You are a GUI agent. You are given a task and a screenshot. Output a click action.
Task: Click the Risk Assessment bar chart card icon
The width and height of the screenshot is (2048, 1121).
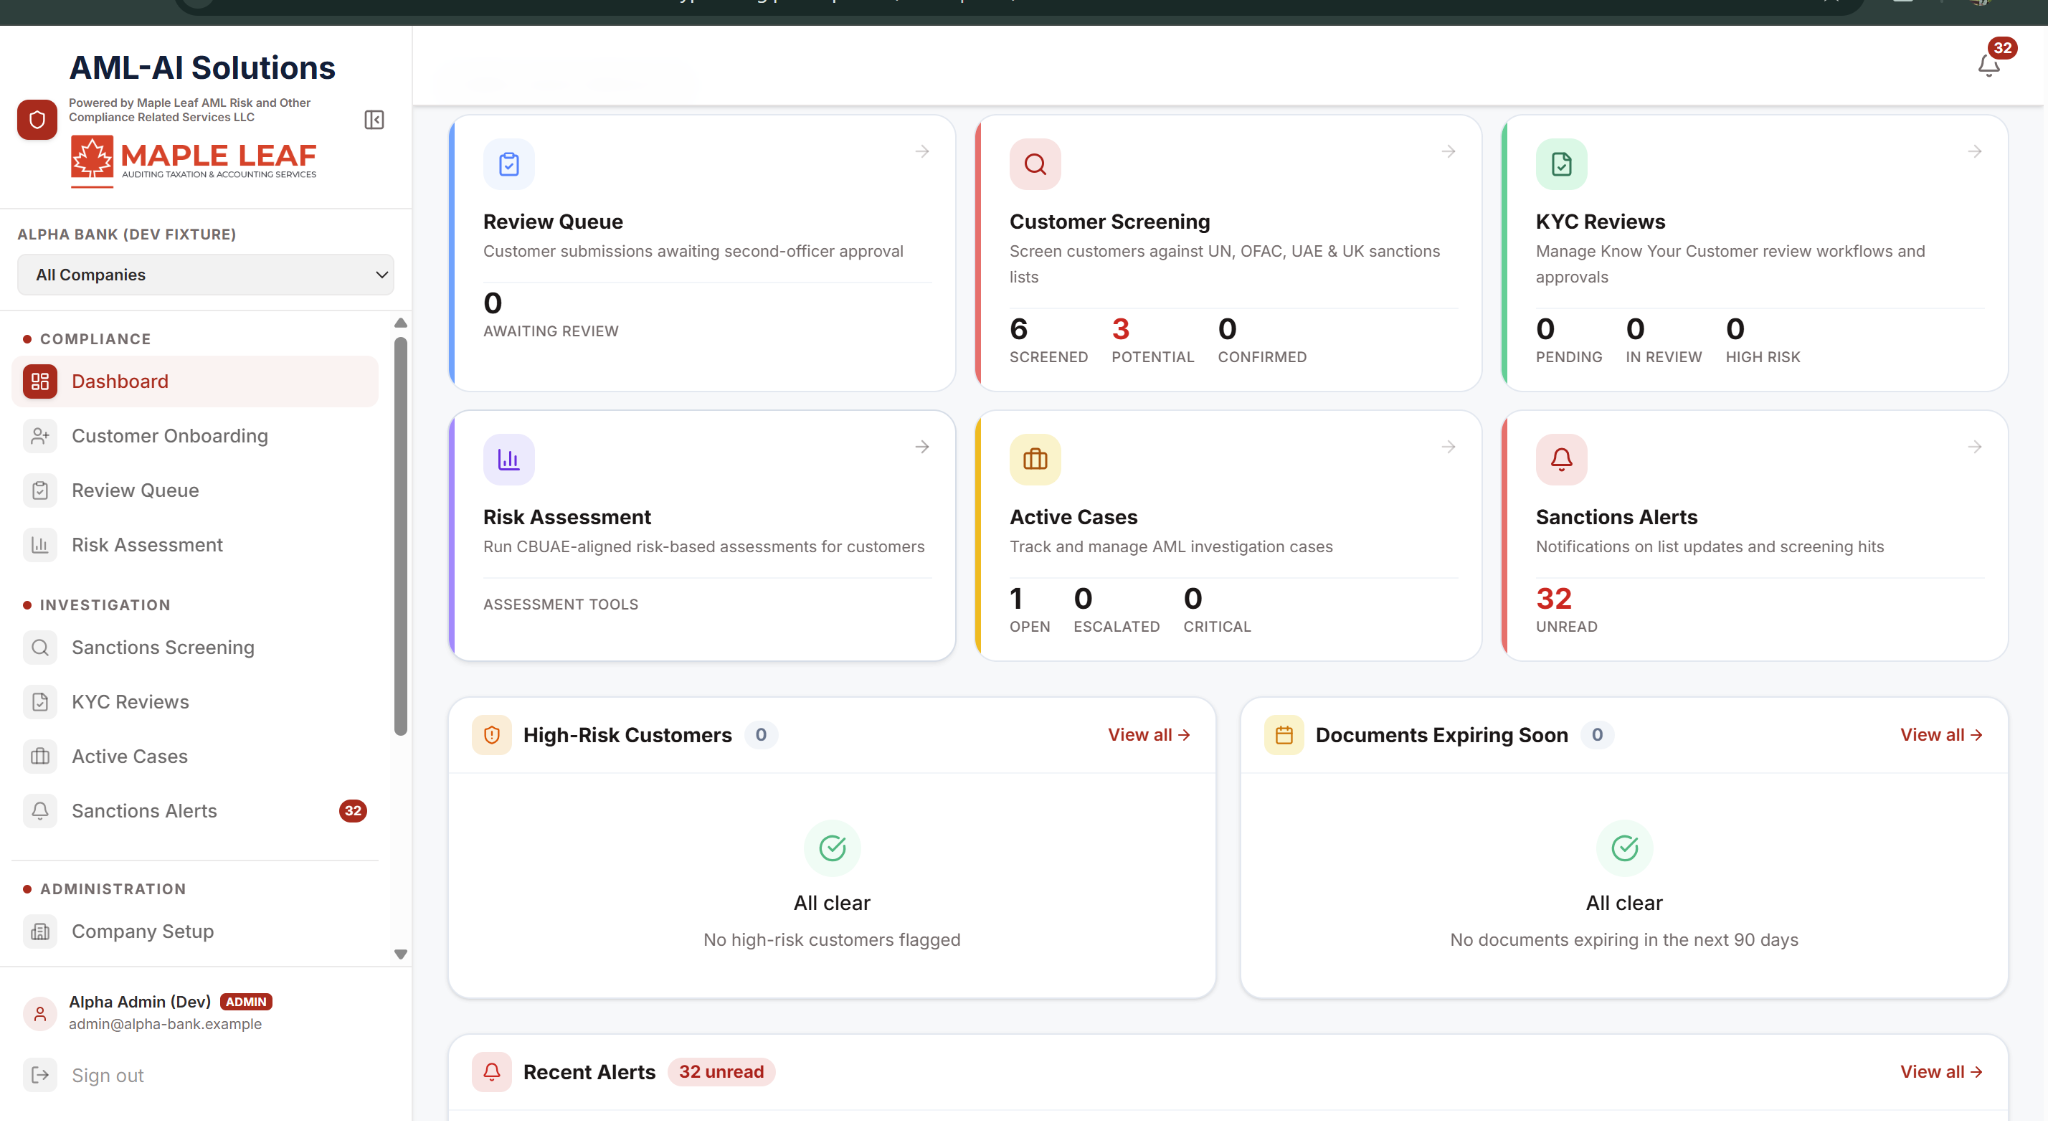509,459
